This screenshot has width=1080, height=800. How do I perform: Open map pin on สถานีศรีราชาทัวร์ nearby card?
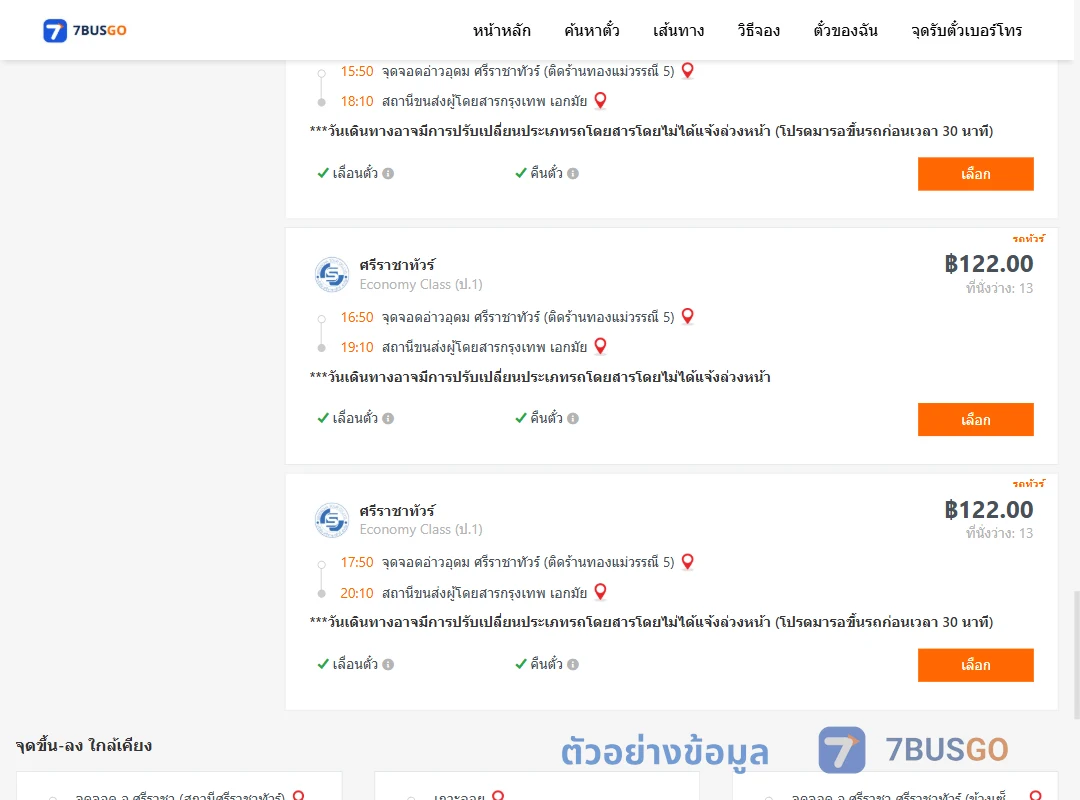(x=298, y=795)
